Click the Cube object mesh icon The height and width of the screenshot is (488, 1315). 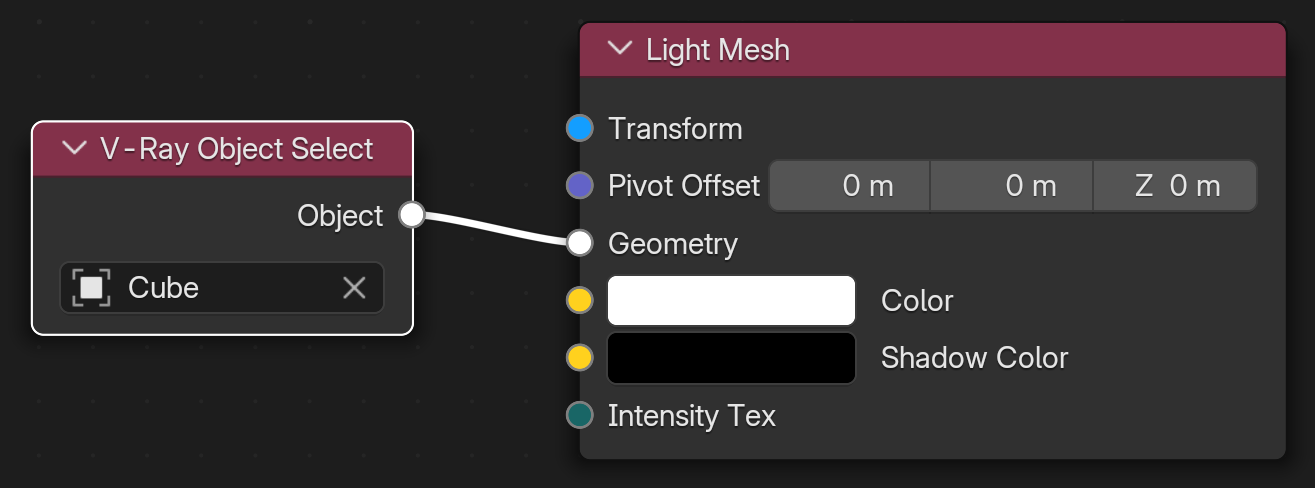[x=91, y=288]
